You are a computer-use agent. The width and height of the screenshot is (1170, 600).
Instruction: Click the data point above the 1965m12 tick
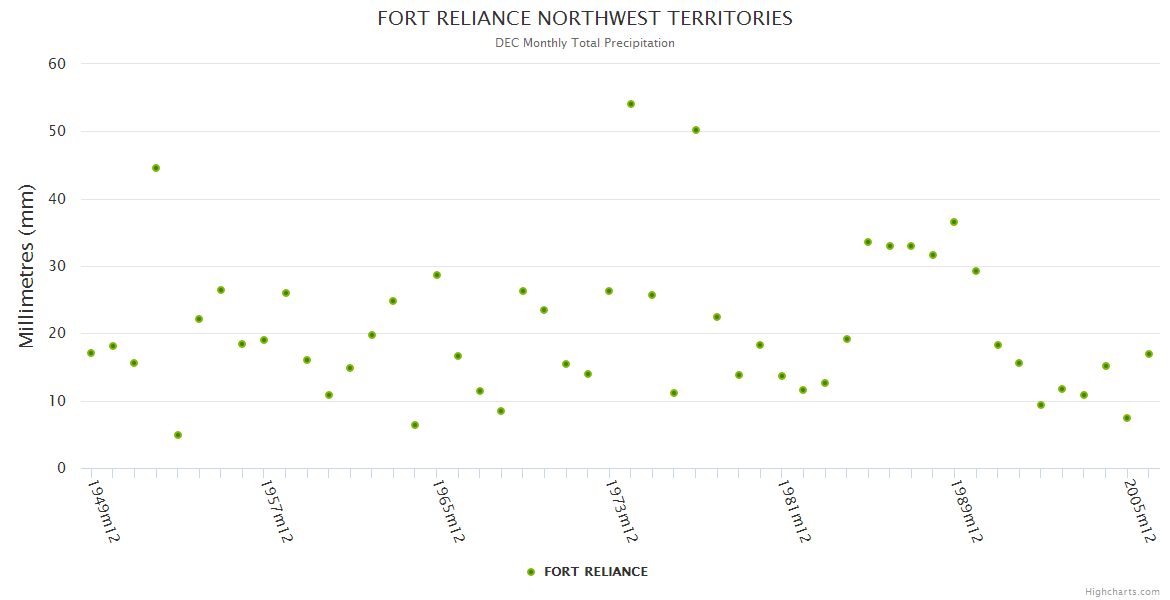437,275
